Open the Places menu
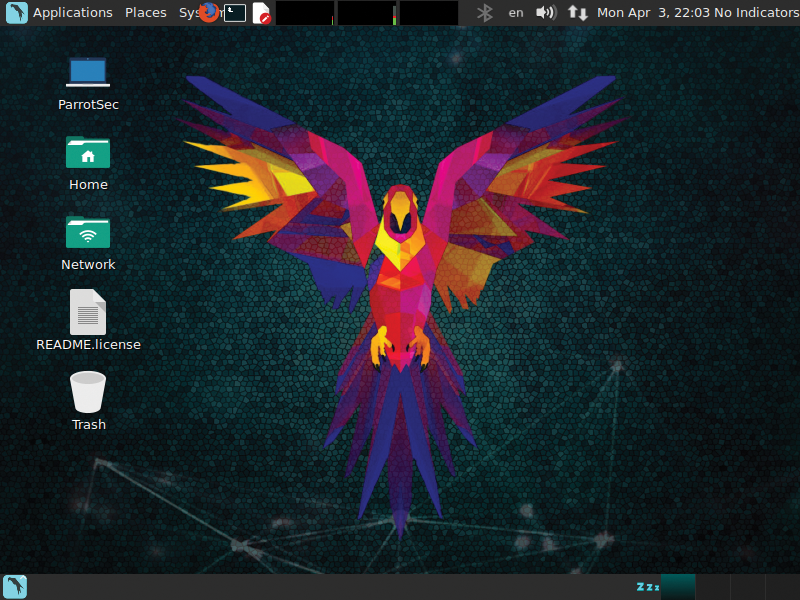The height and width of the screenshot is (600, 800). pos(146,12)
